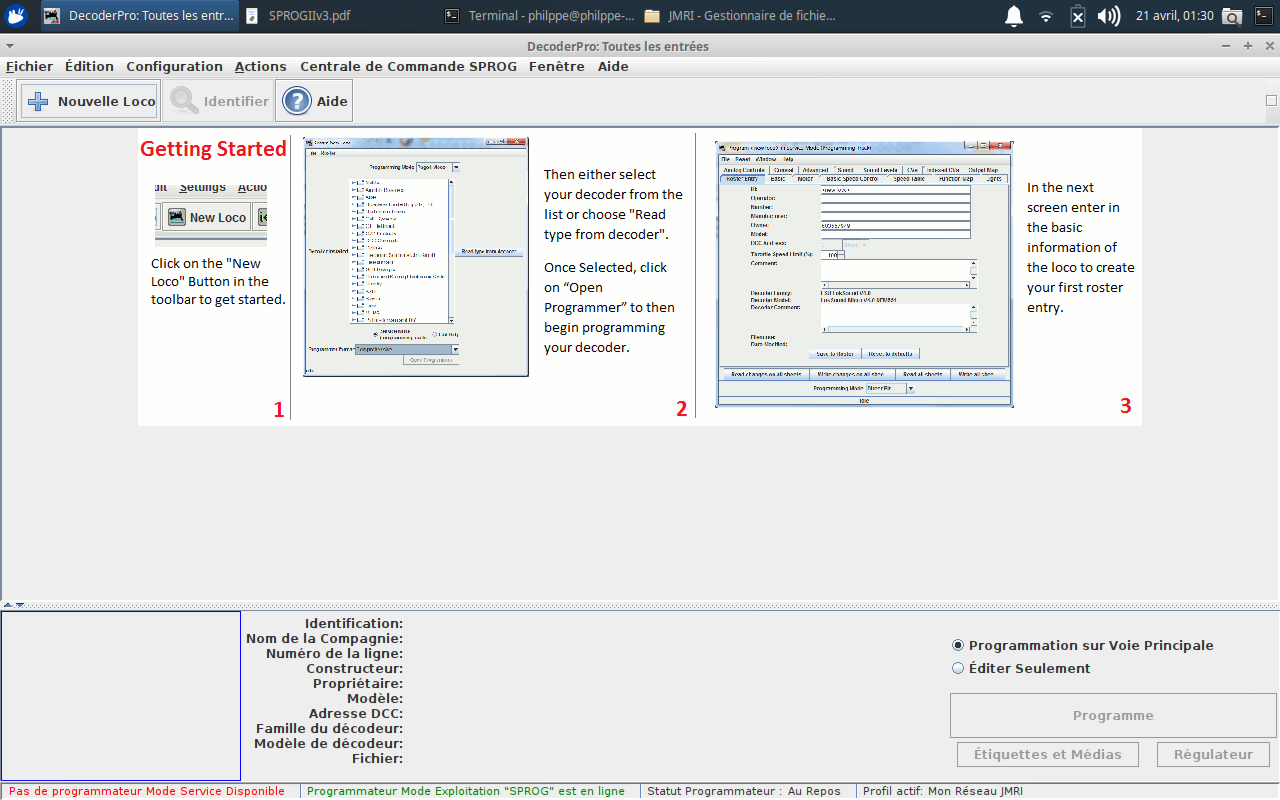Image resolution: width=1280 pixels, height=800 pixels.
Task: Click the step 3 roster entry screenshot
Action: tap(864, 273)
